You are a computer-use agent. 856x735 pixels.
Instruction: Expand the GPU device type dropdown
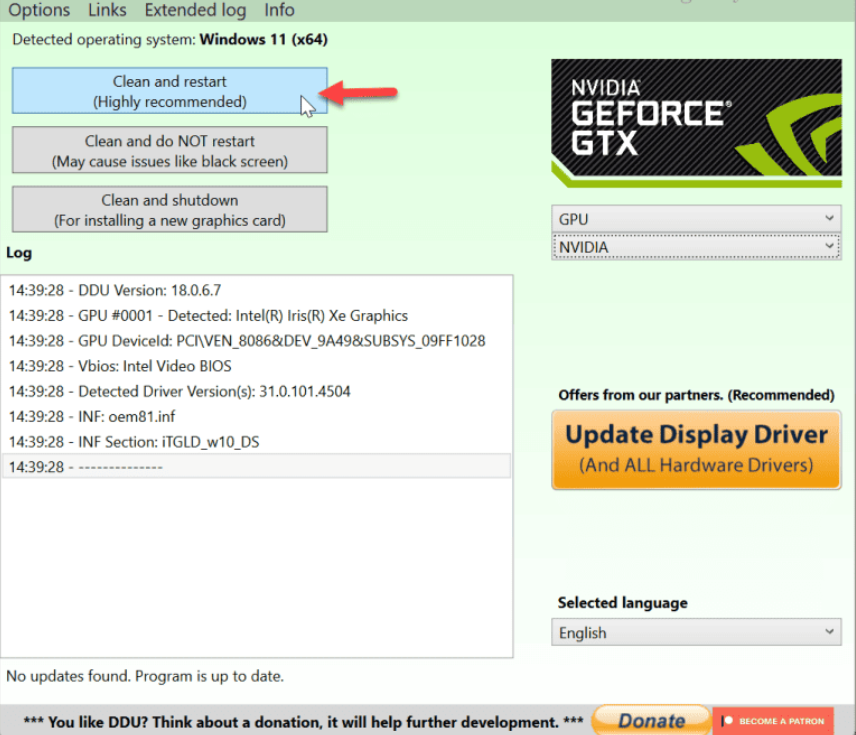pos(696,218)
